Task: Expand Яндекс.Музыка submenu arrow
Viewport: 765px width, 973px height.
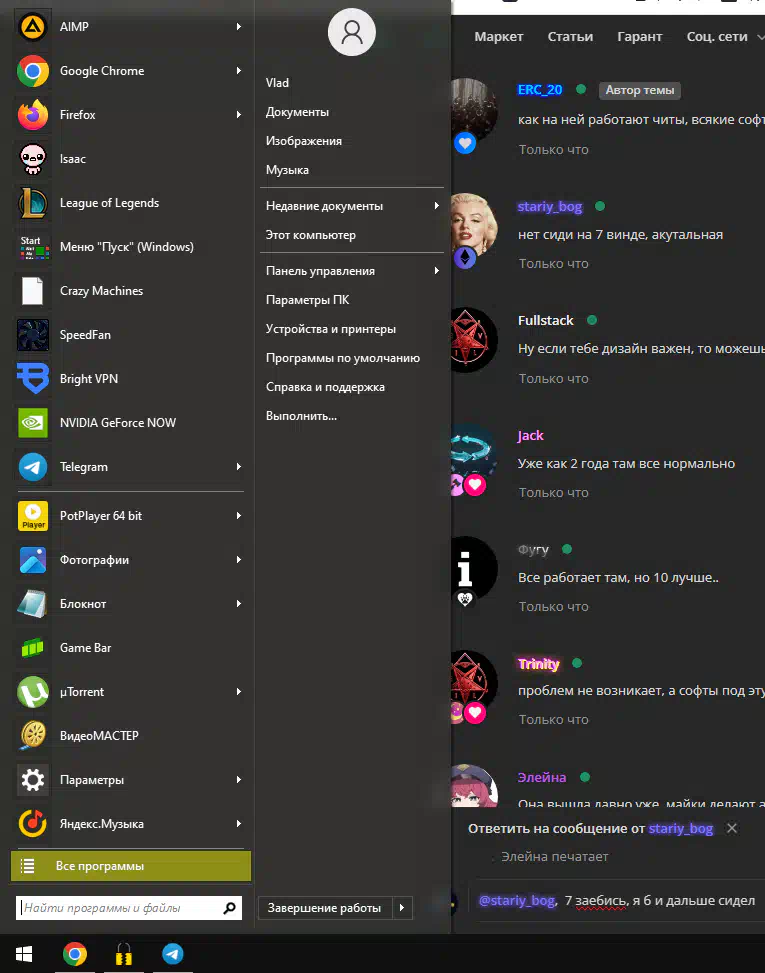Action: pyautogui.click(x=239, y=824)
